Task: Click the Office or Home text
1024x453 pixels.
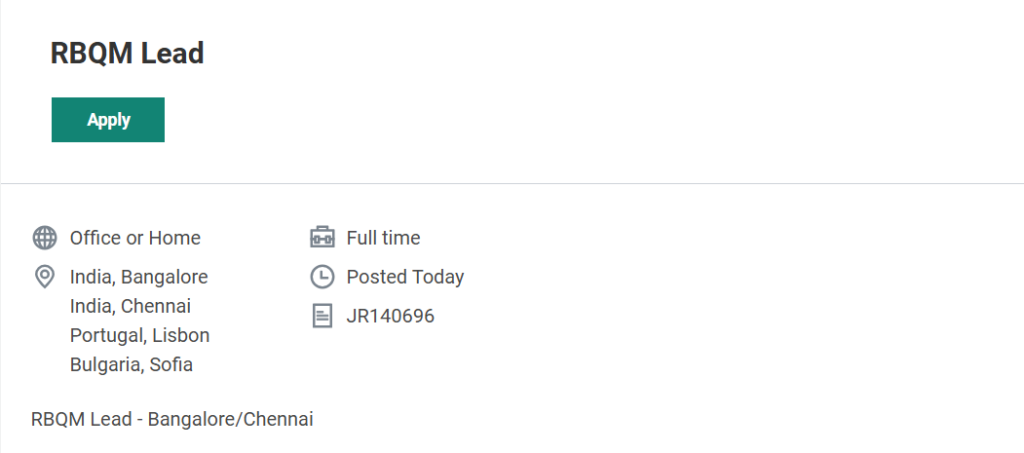Action: [x=135, y=238]
